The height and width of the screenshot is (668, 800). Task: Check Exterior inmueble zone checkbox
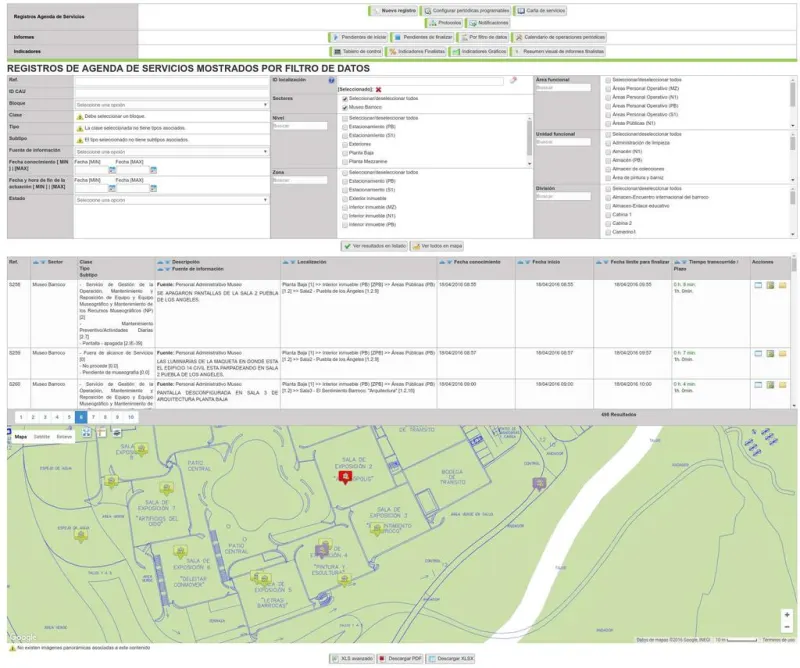click(345, 199)
